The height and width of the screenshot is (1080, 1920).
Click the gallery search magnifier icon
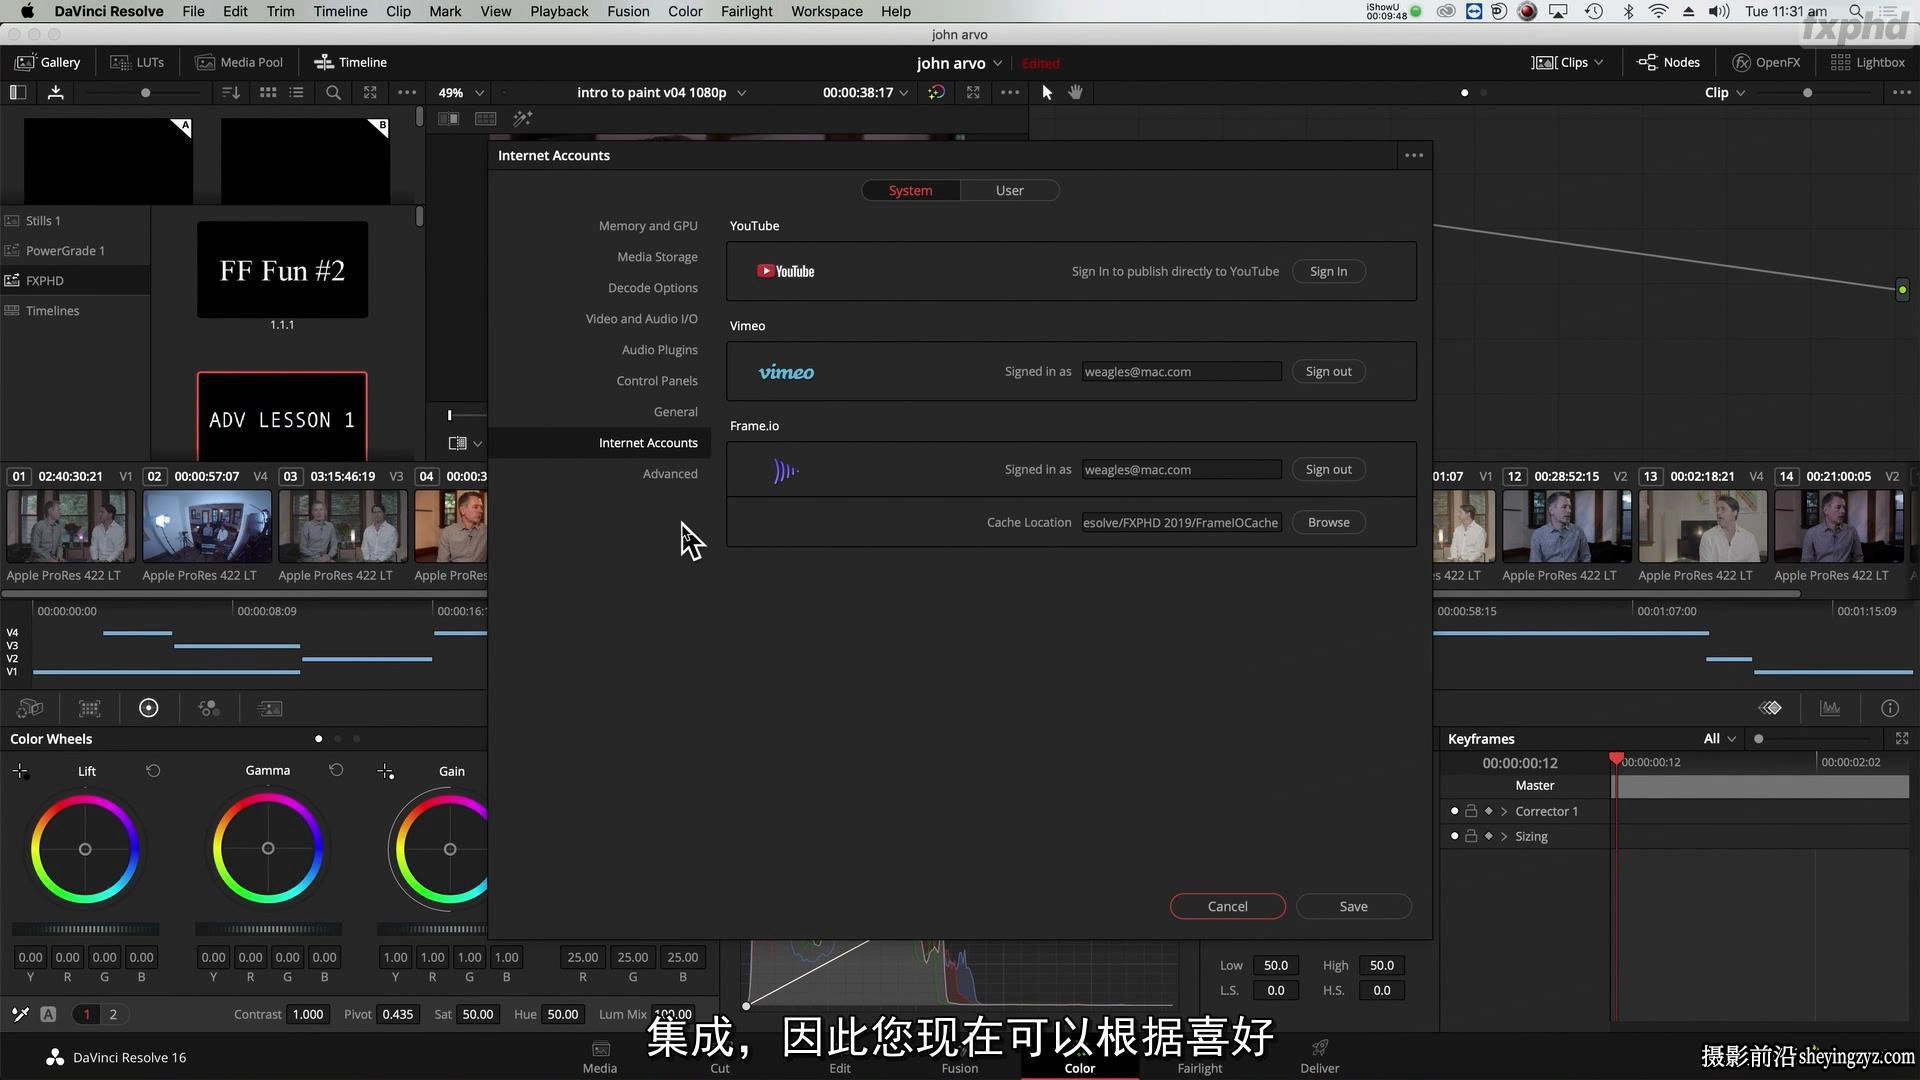[333, 92]
